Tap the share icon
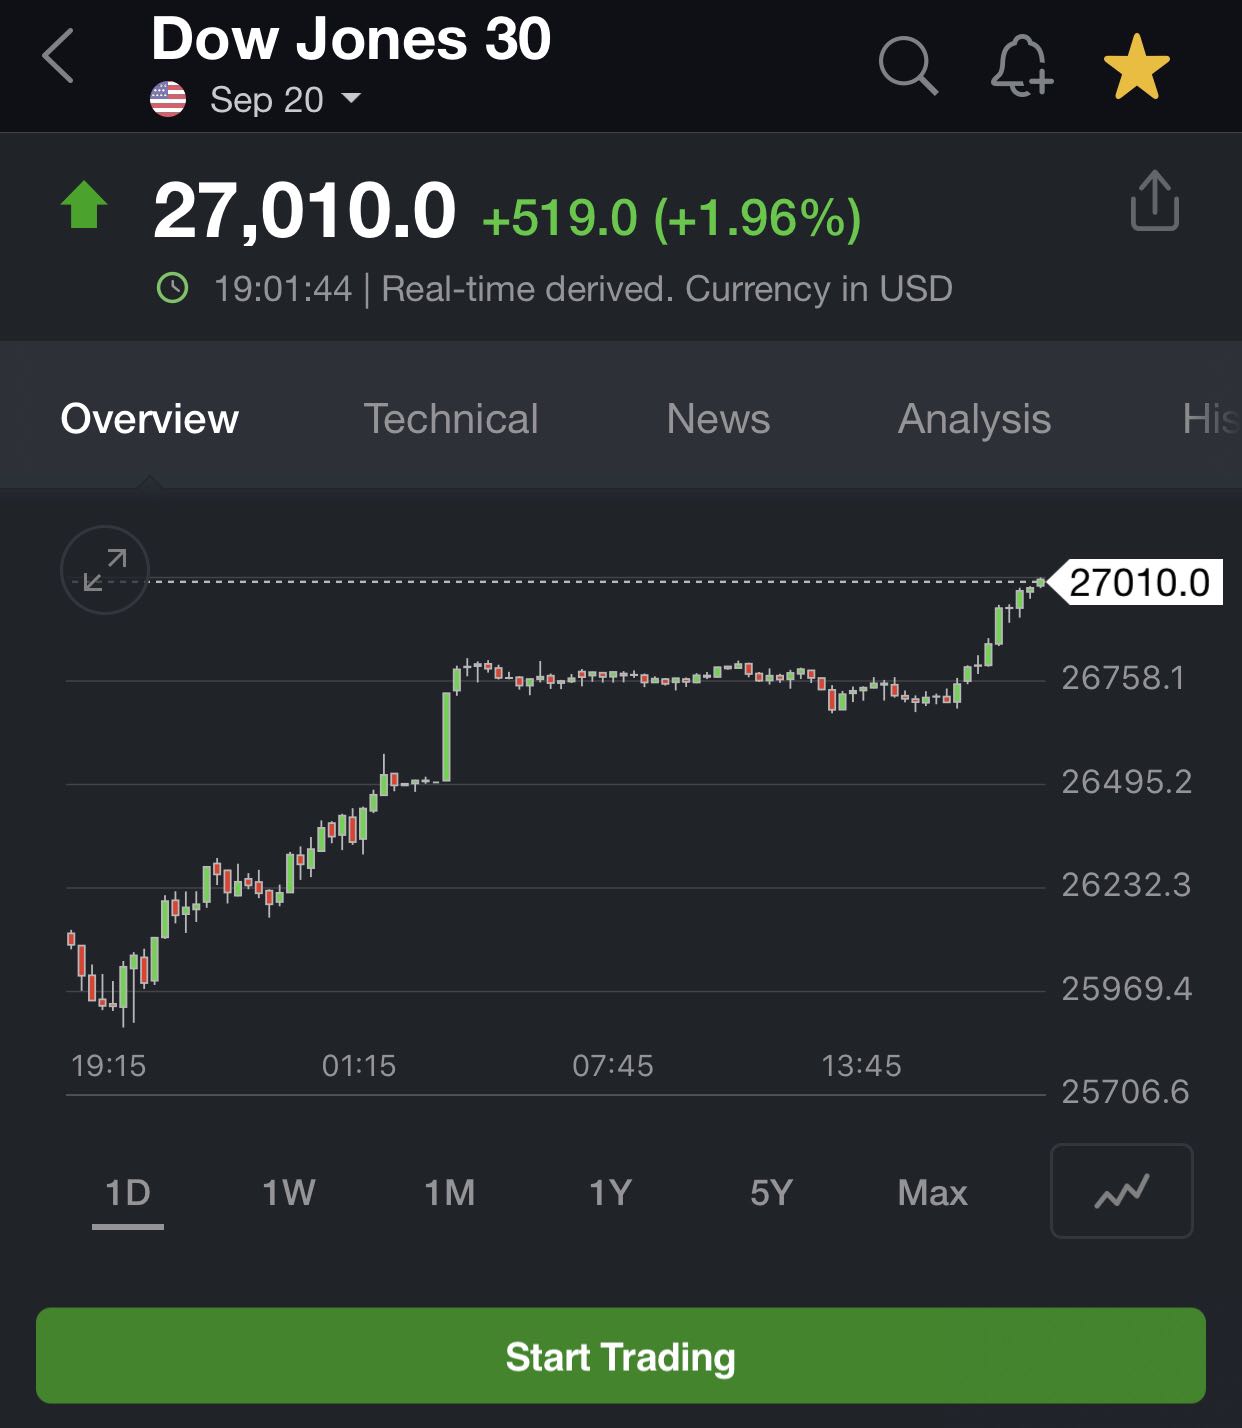The width and height of the screenshot is (1242, 1428). tap(1154, 201)
